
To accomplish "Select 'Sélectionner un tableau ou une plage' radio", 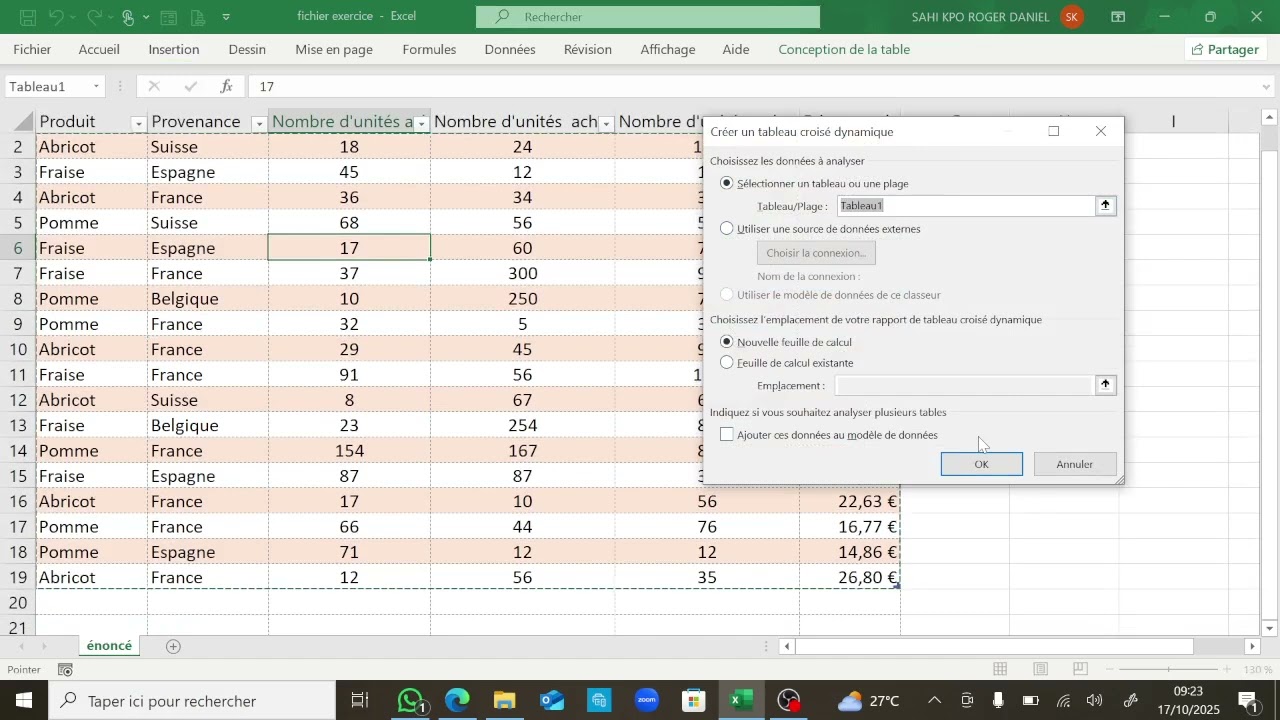I will (x=727, y=184).
